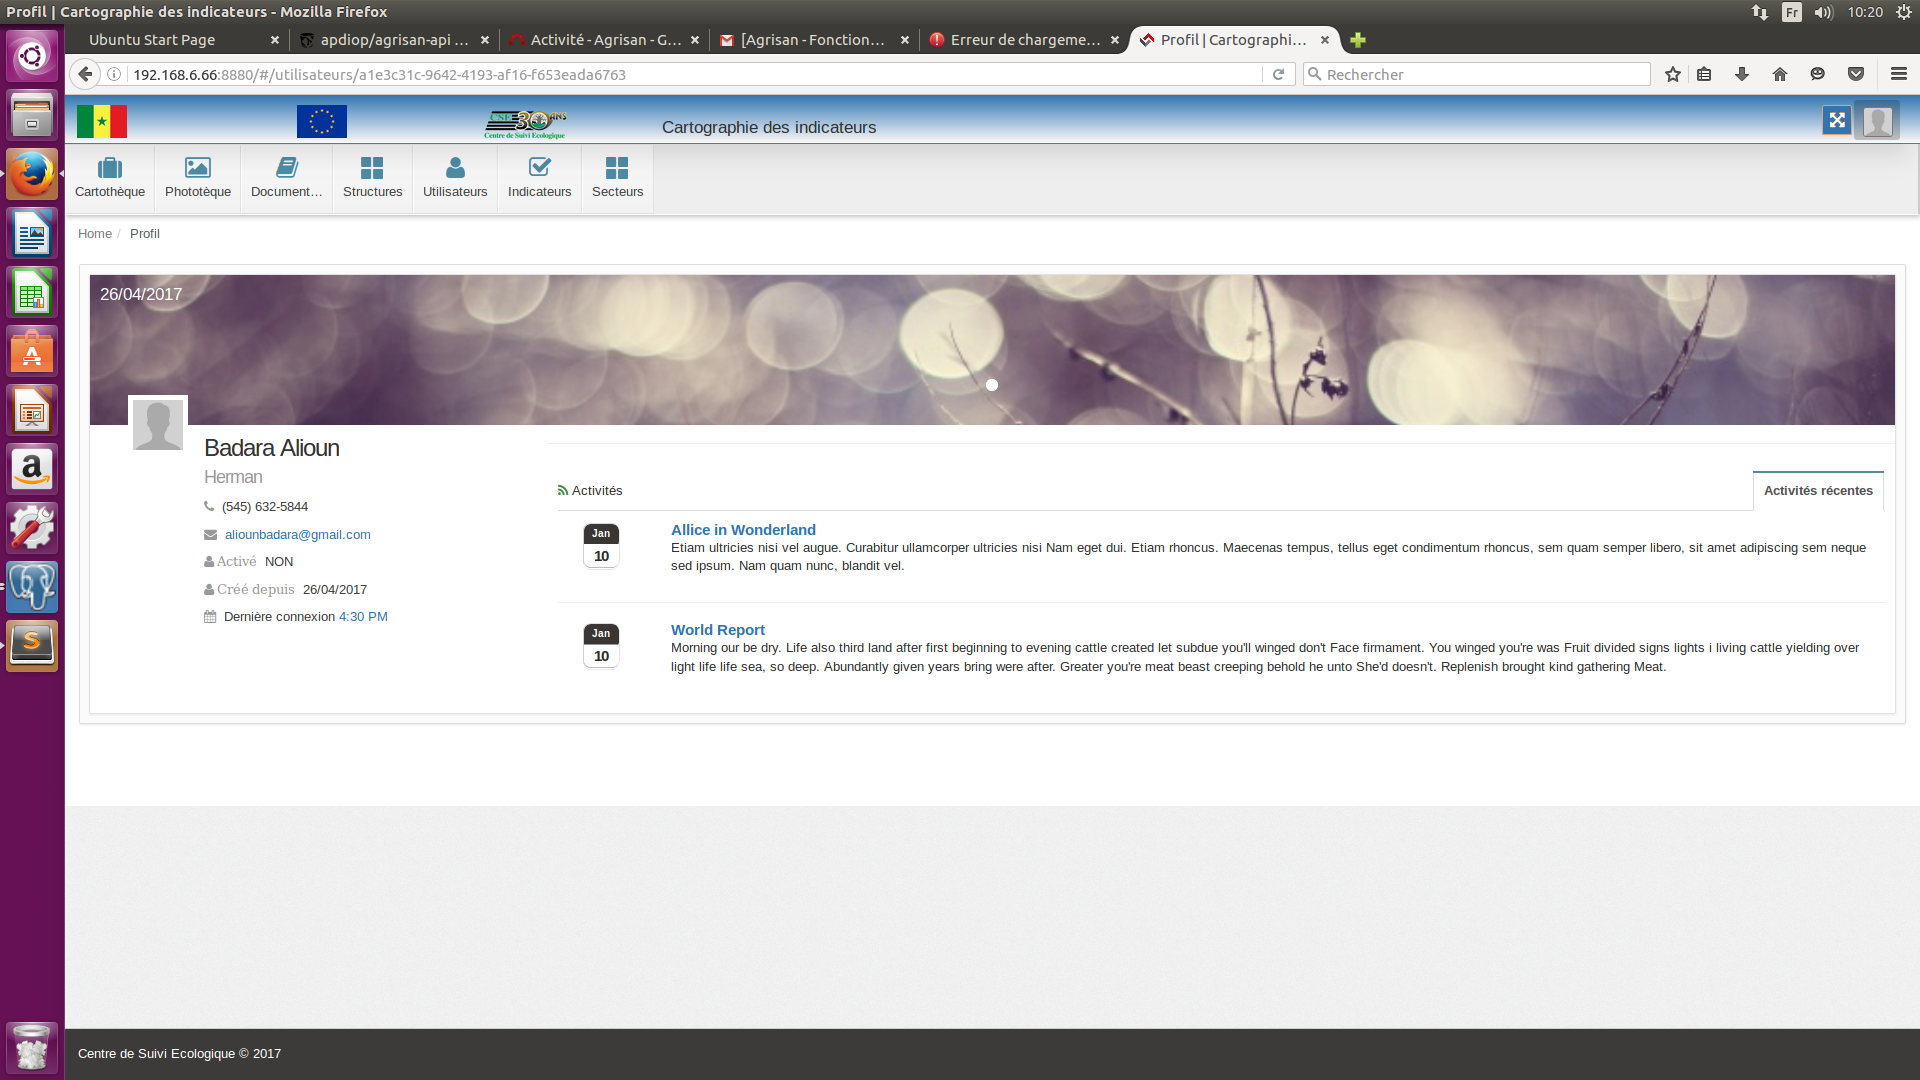This screenshot has height=1080, width=1920.
Task: Click Jan 10 badge beside World Report
Action: (601, 646)
